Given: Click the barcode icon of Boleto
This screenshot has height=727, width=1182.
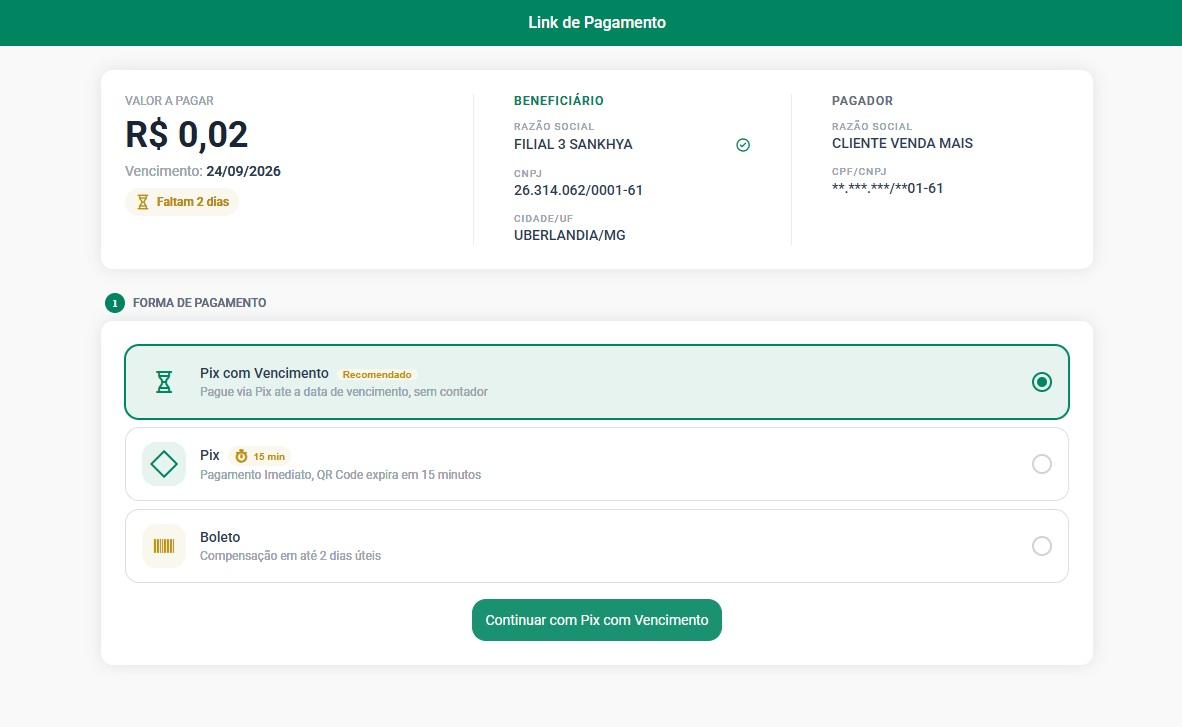Looking at the screenshot, I should point(164,546).
